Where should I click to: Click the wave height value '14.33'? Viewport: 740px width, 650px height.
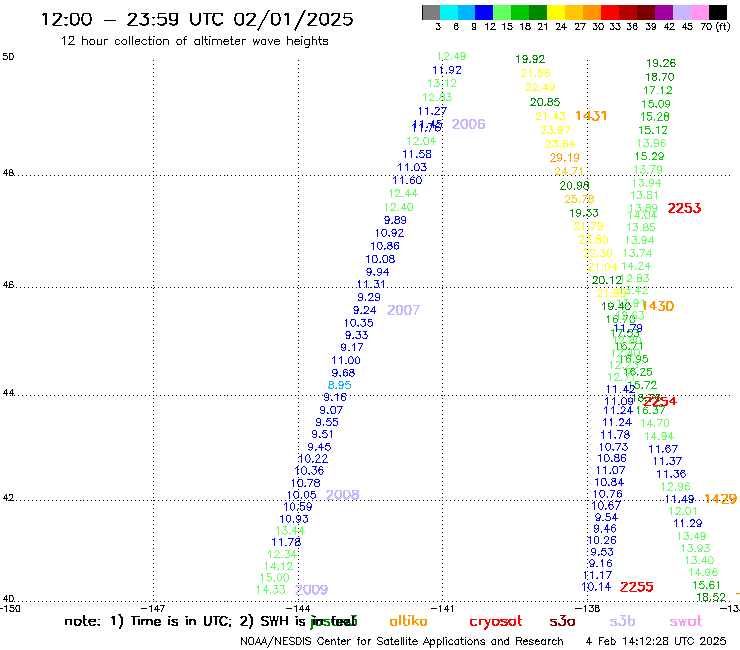271,590
